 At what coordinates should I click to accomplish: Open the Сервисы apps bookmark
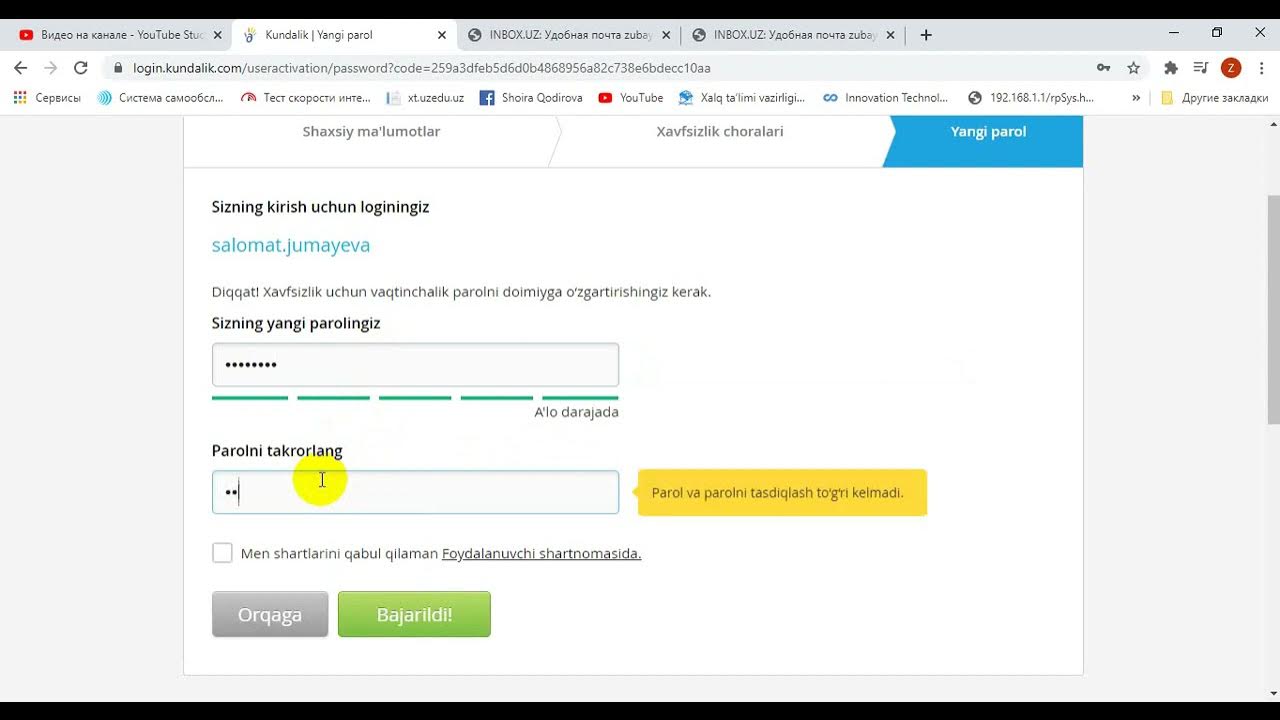47,98
